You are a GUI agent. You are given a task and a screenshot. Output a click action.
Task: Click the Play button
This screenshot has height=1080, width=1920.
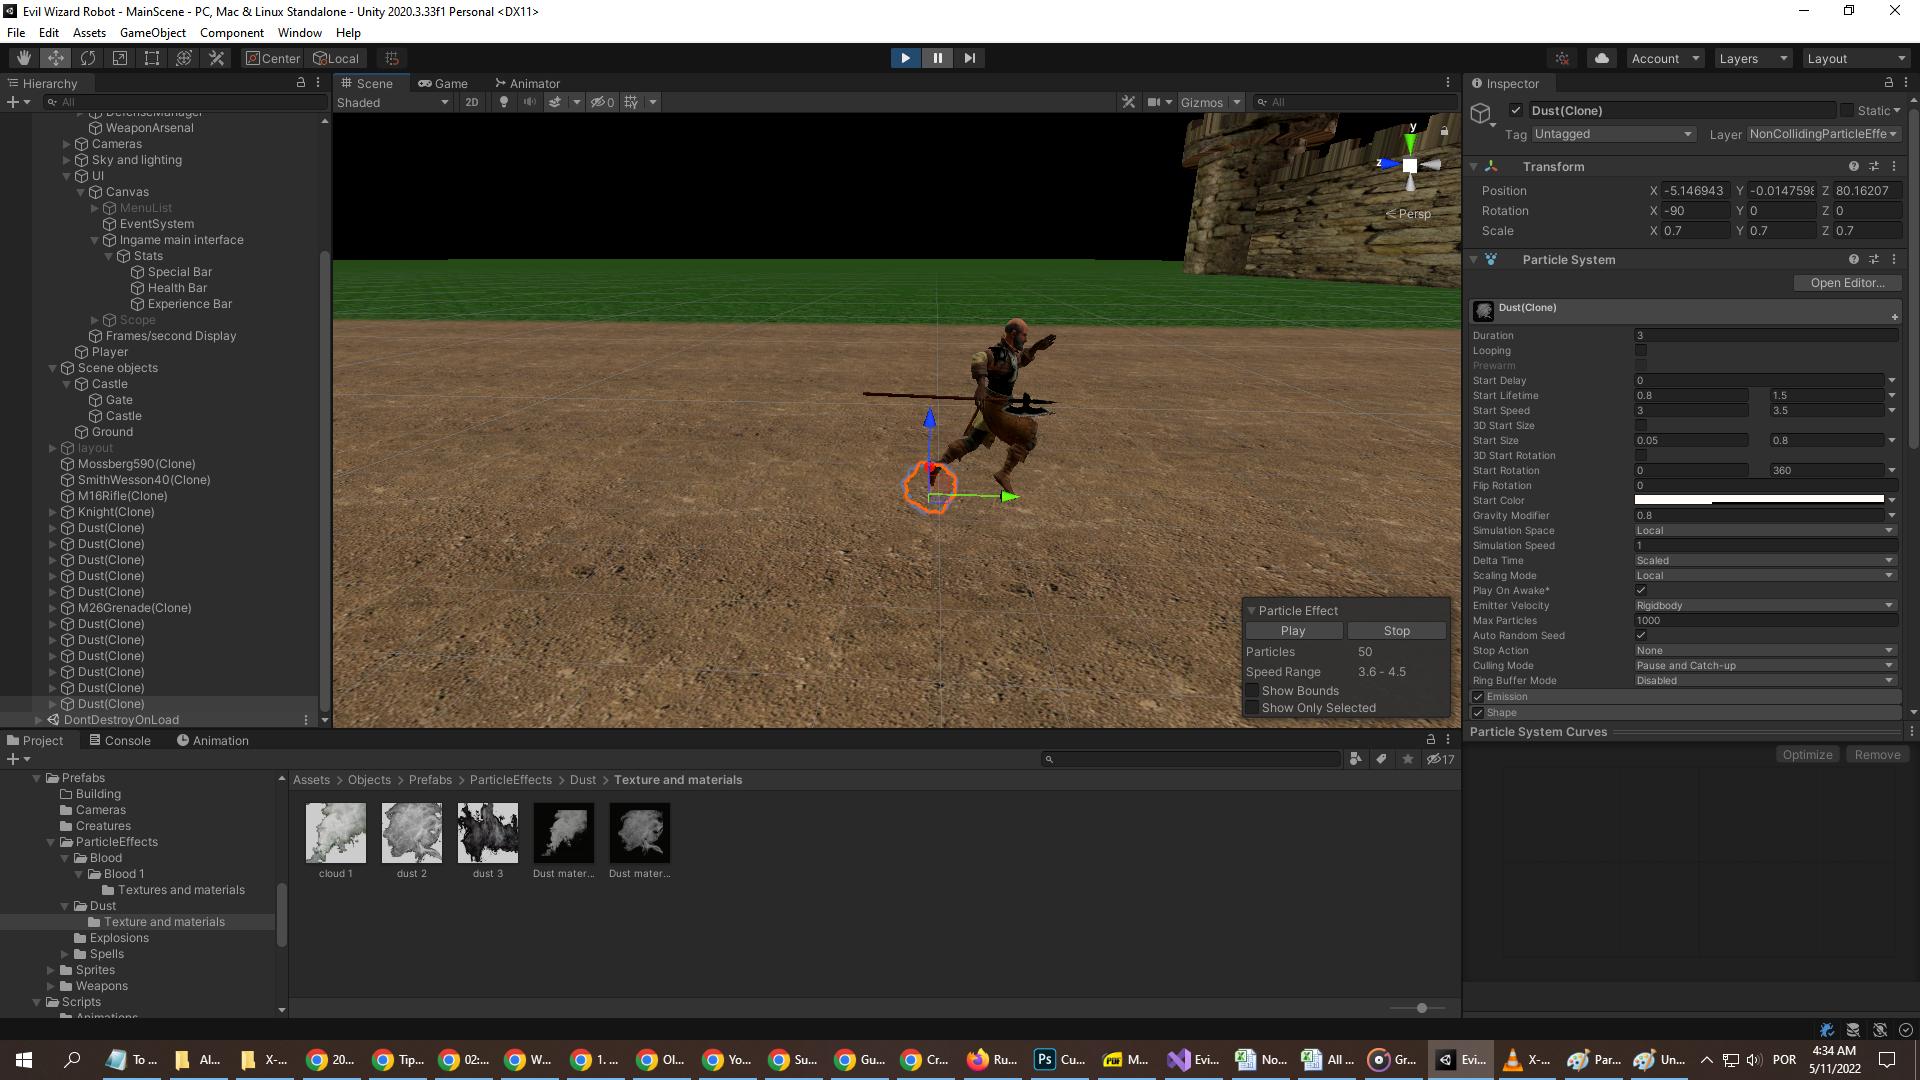pyautogui.click(x=905, y=58)
